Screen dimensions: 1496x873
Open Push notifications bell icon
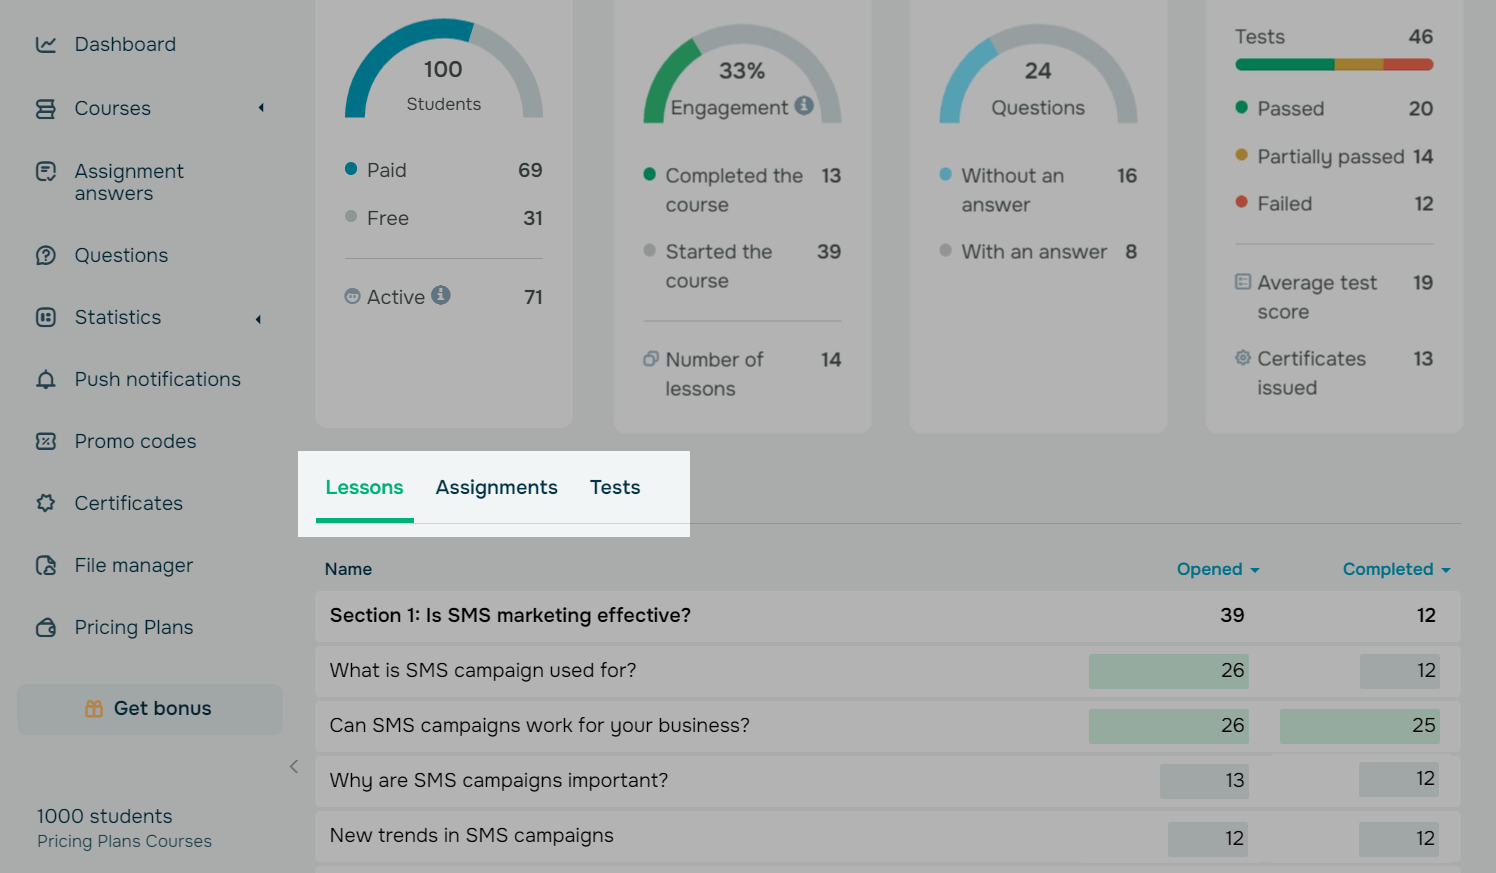[46, 380]
